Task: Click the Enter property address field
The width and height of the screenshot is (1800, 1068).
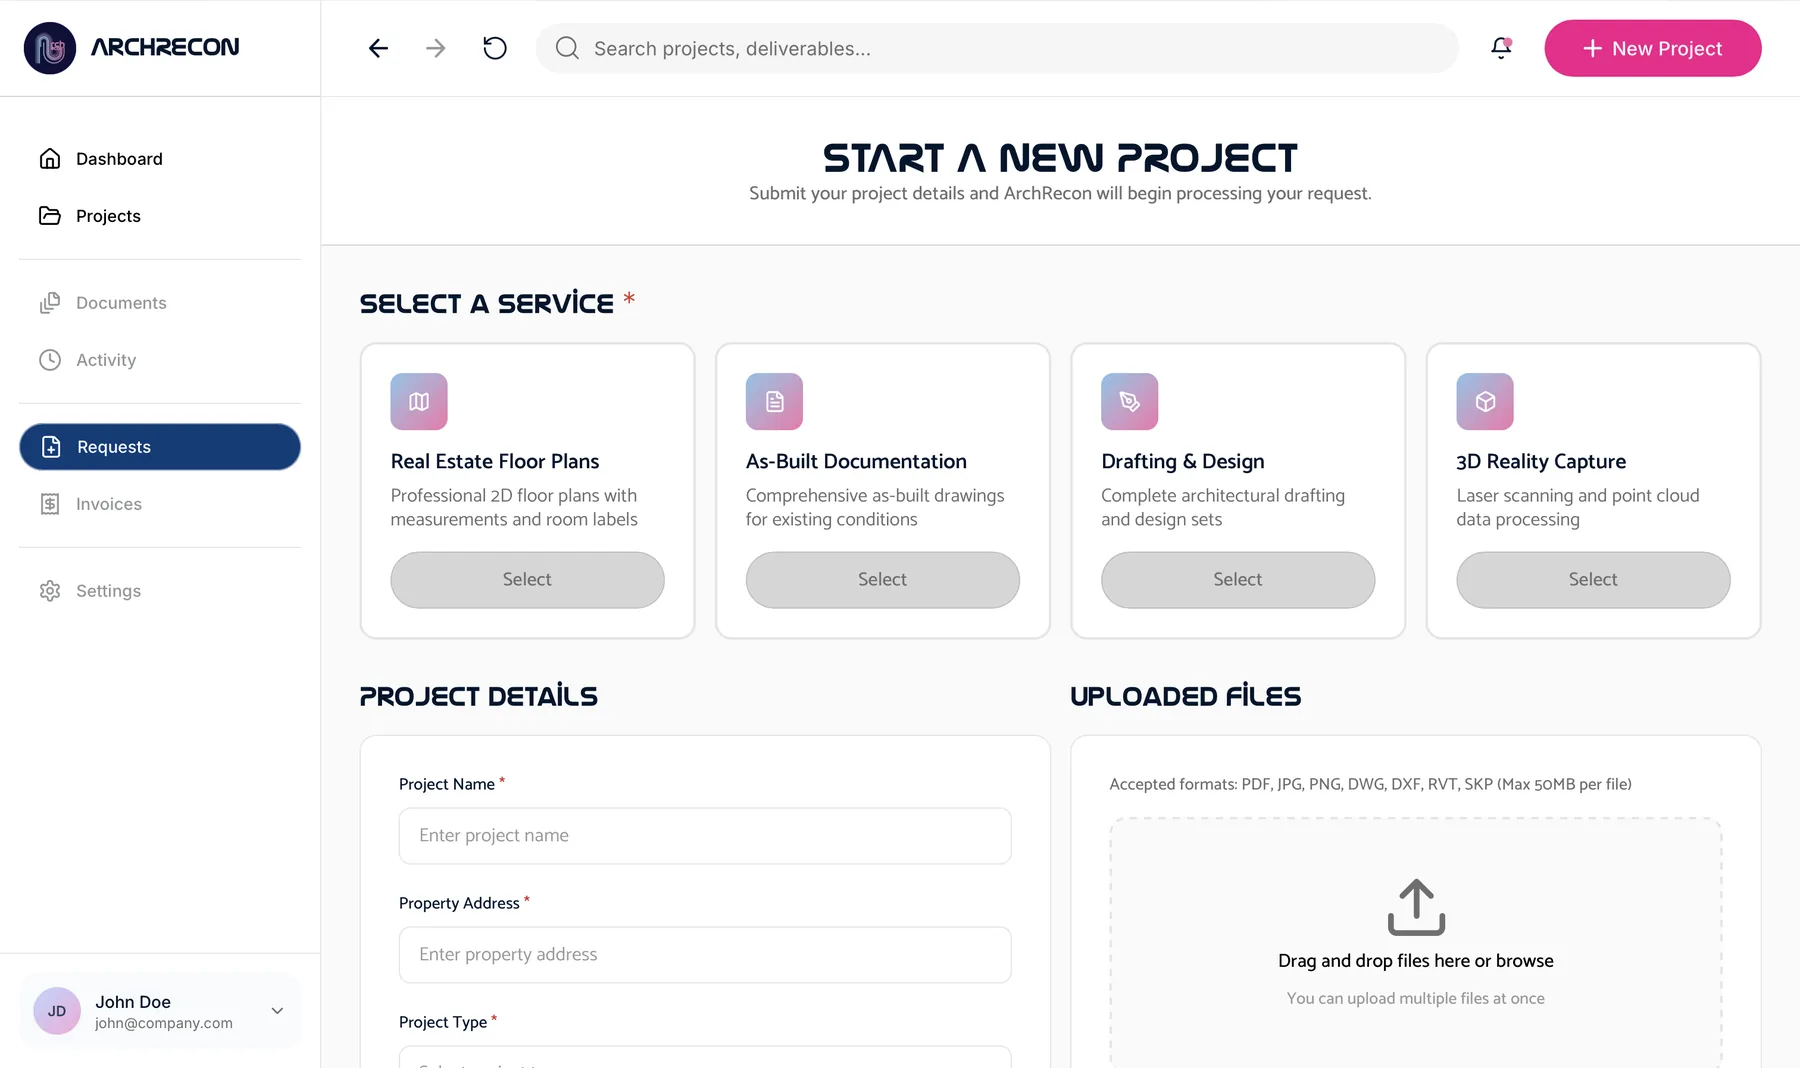Action: point(705,955)
